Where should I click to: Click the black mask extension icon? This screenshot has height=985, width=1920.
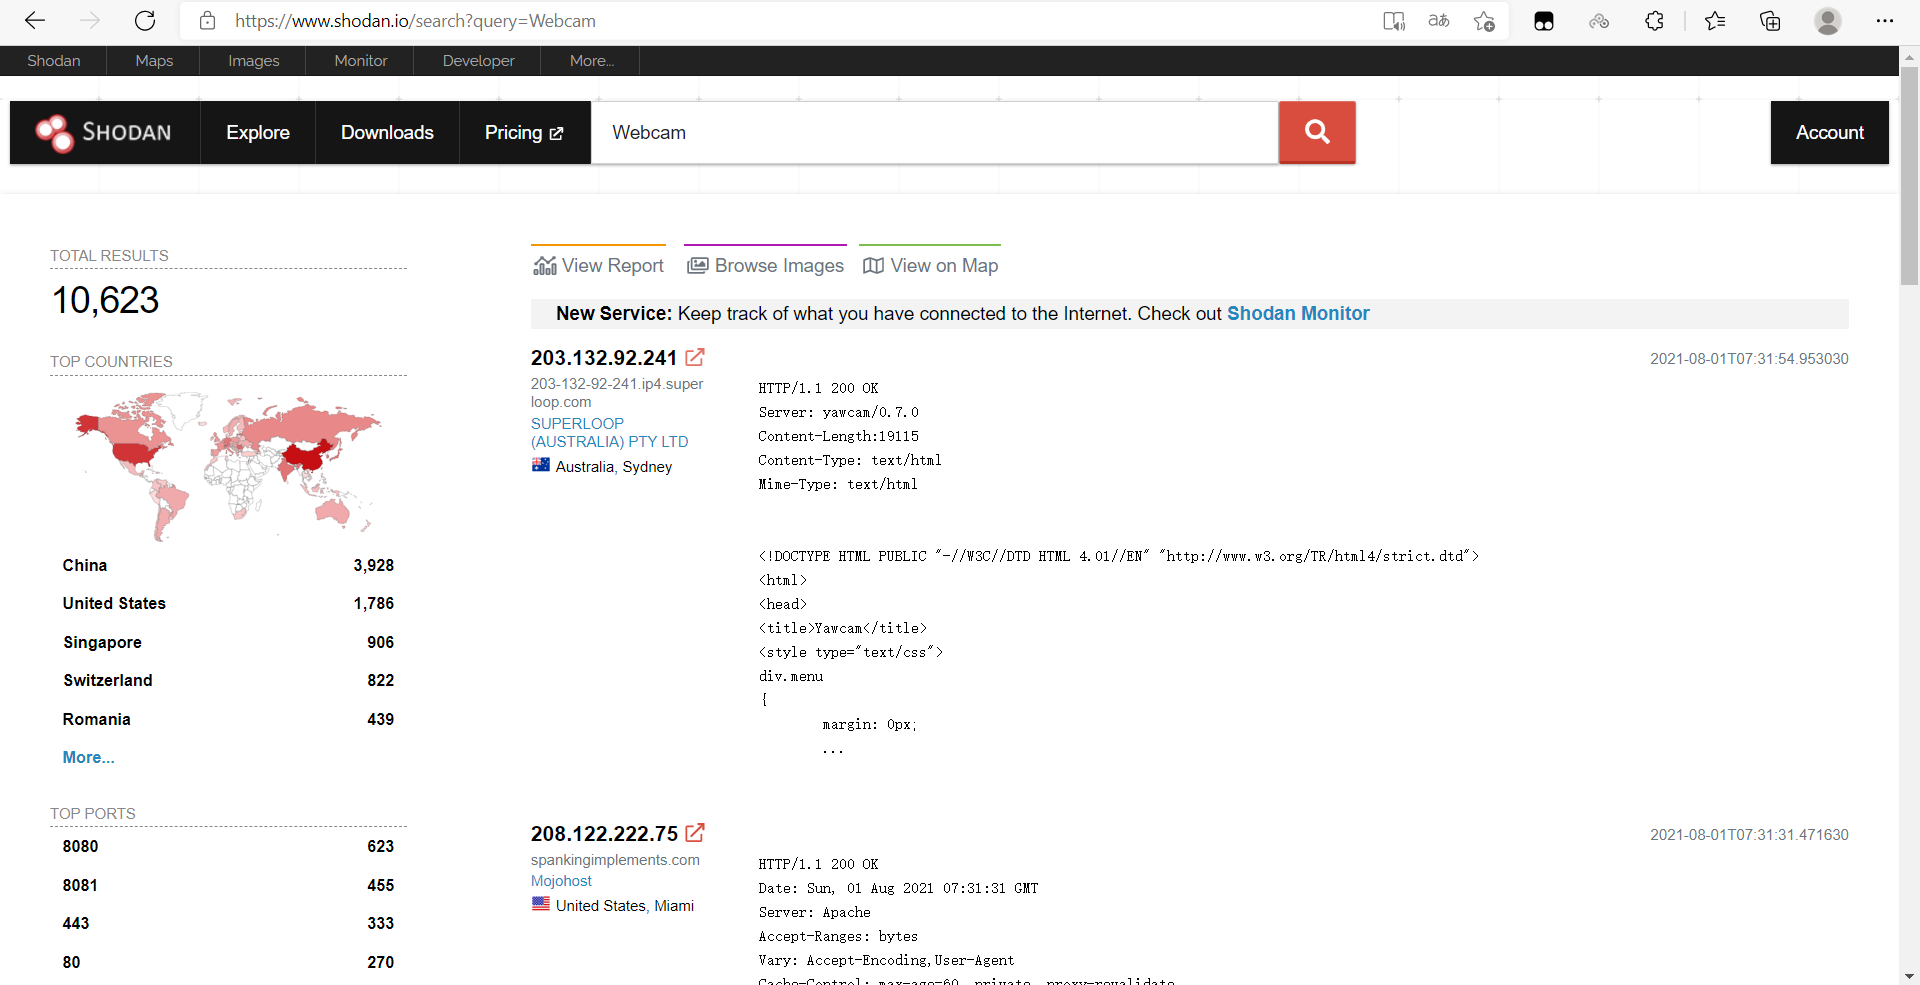point(1544,21)
